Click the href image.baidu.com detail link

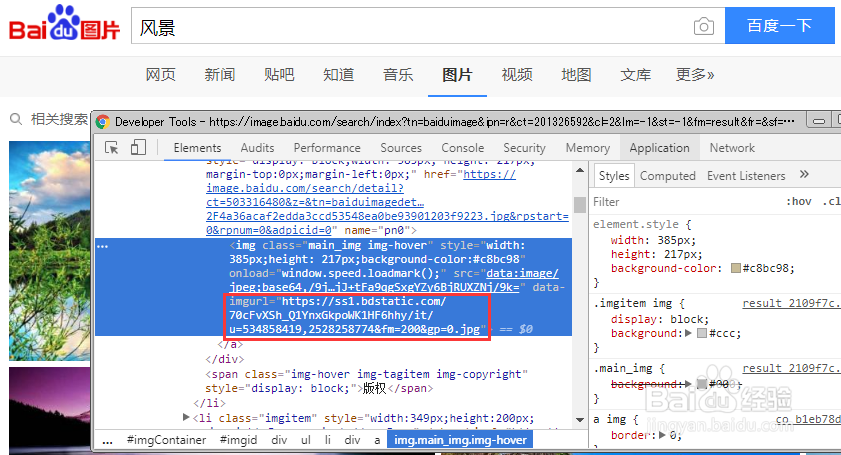click(387, 202)
